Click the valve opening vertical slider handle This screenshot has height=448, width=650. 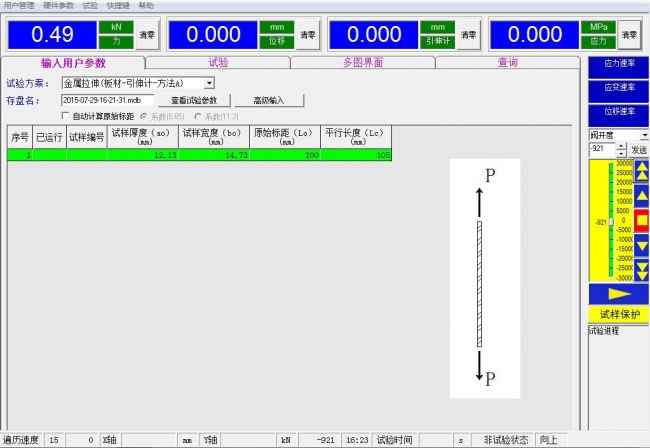coord(611,222)
